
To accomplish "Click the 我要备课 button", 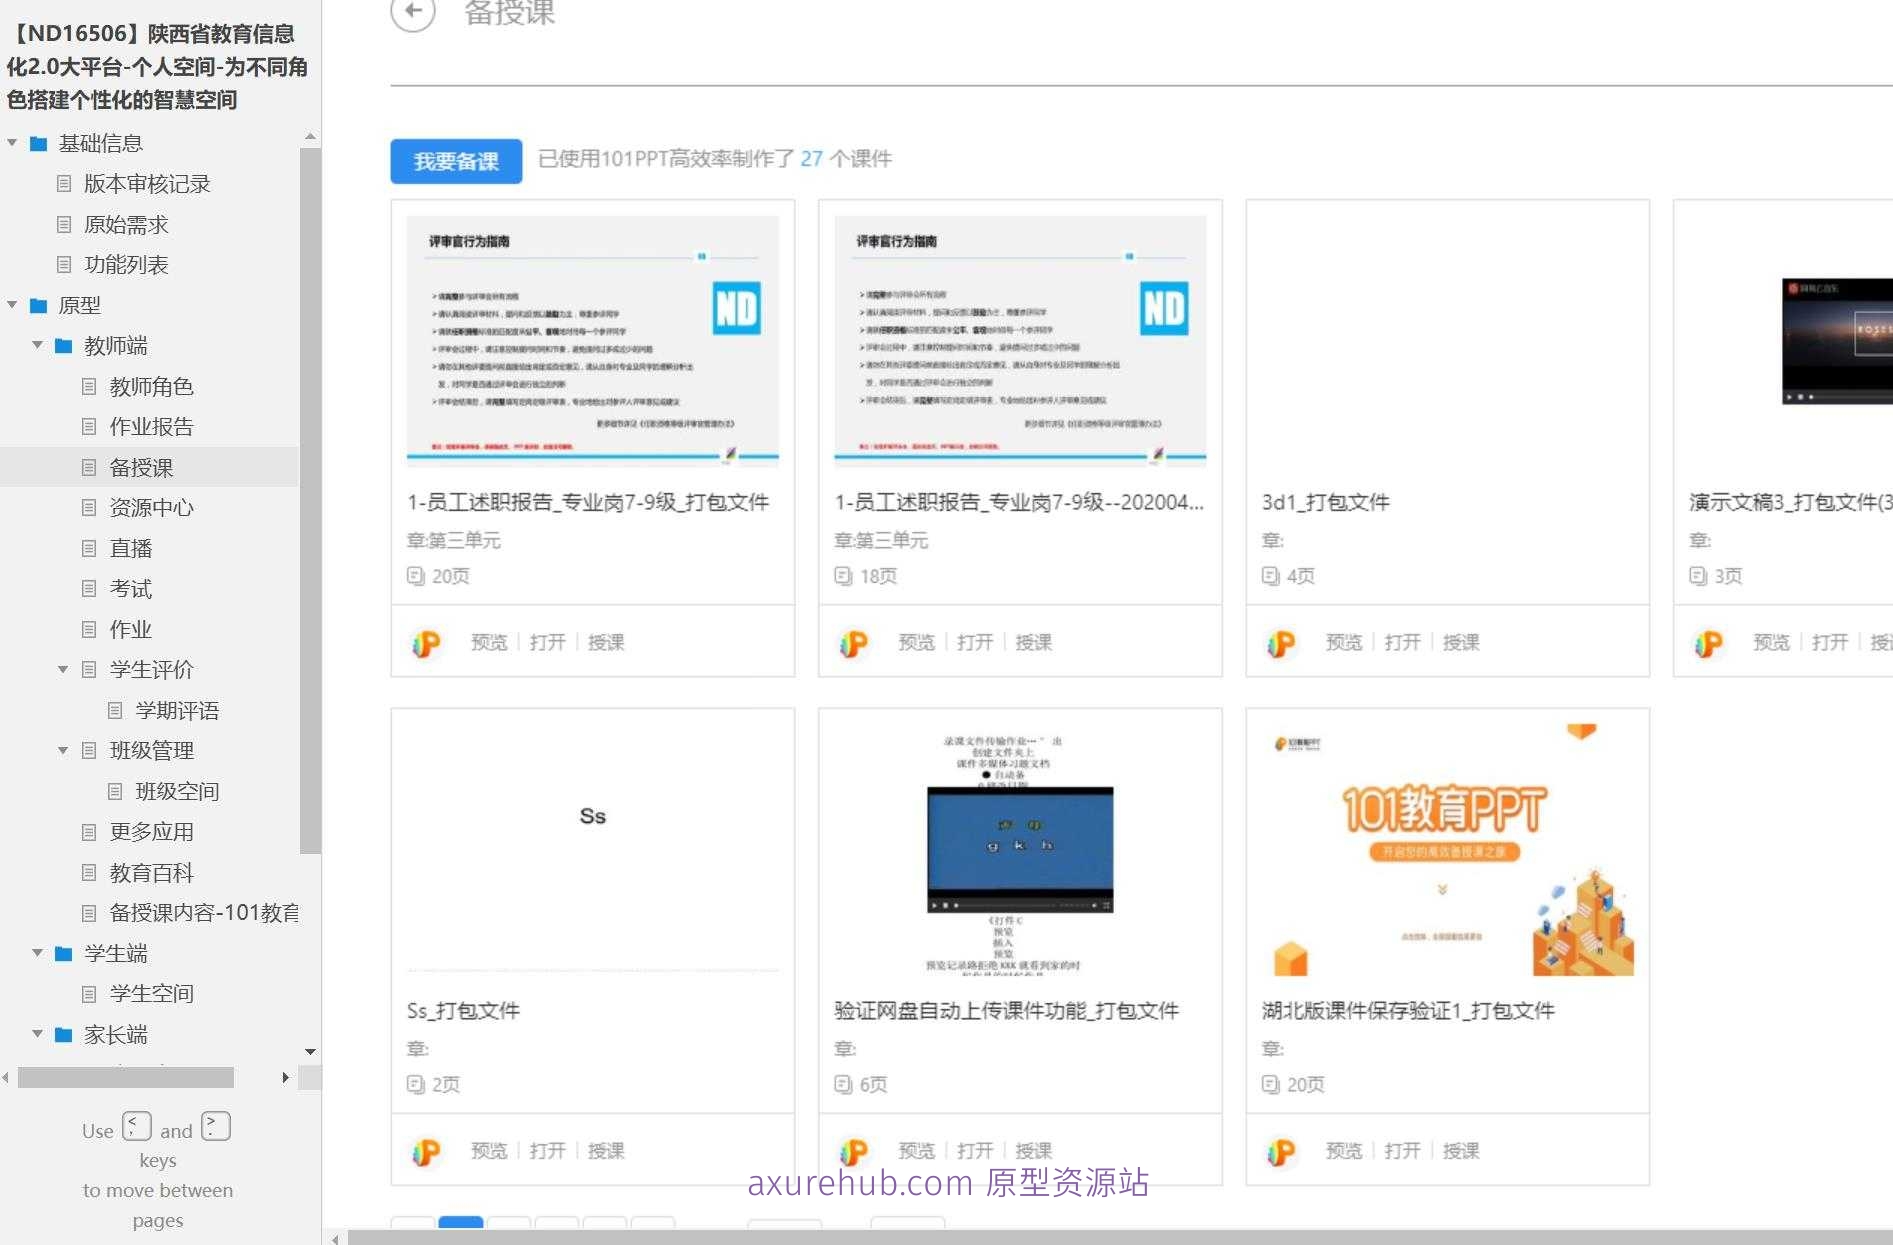I will click(456, 160).
